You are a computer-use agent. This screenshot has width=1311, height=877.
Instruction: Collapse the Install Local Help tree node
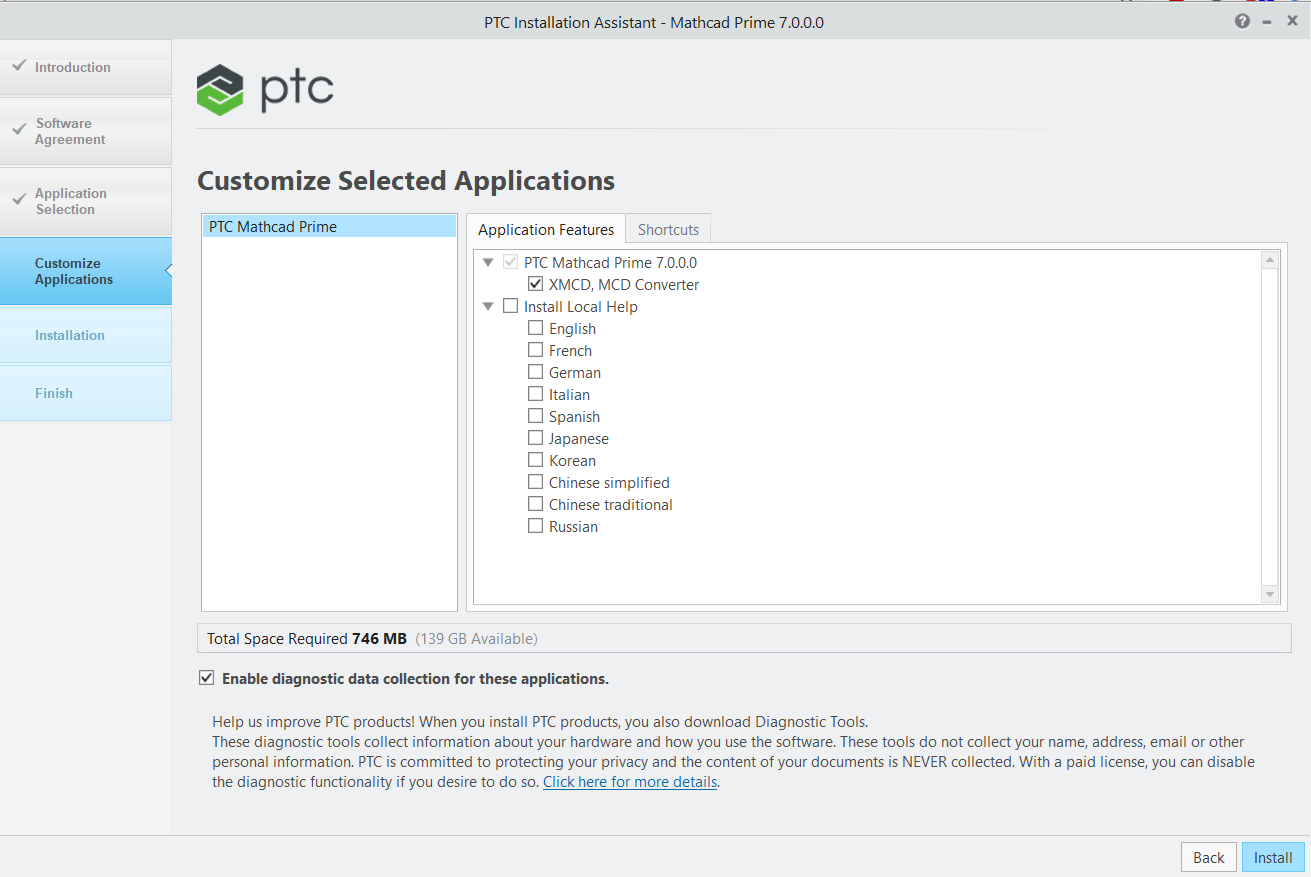(x=488, y=307)
